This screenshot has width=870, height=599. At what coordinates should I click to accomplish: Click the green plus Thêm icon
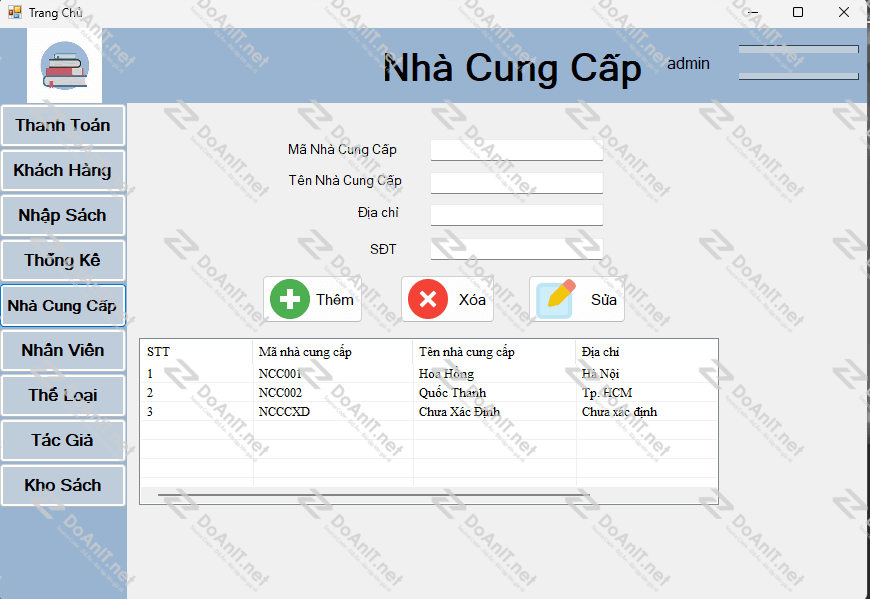pos(290,299)
